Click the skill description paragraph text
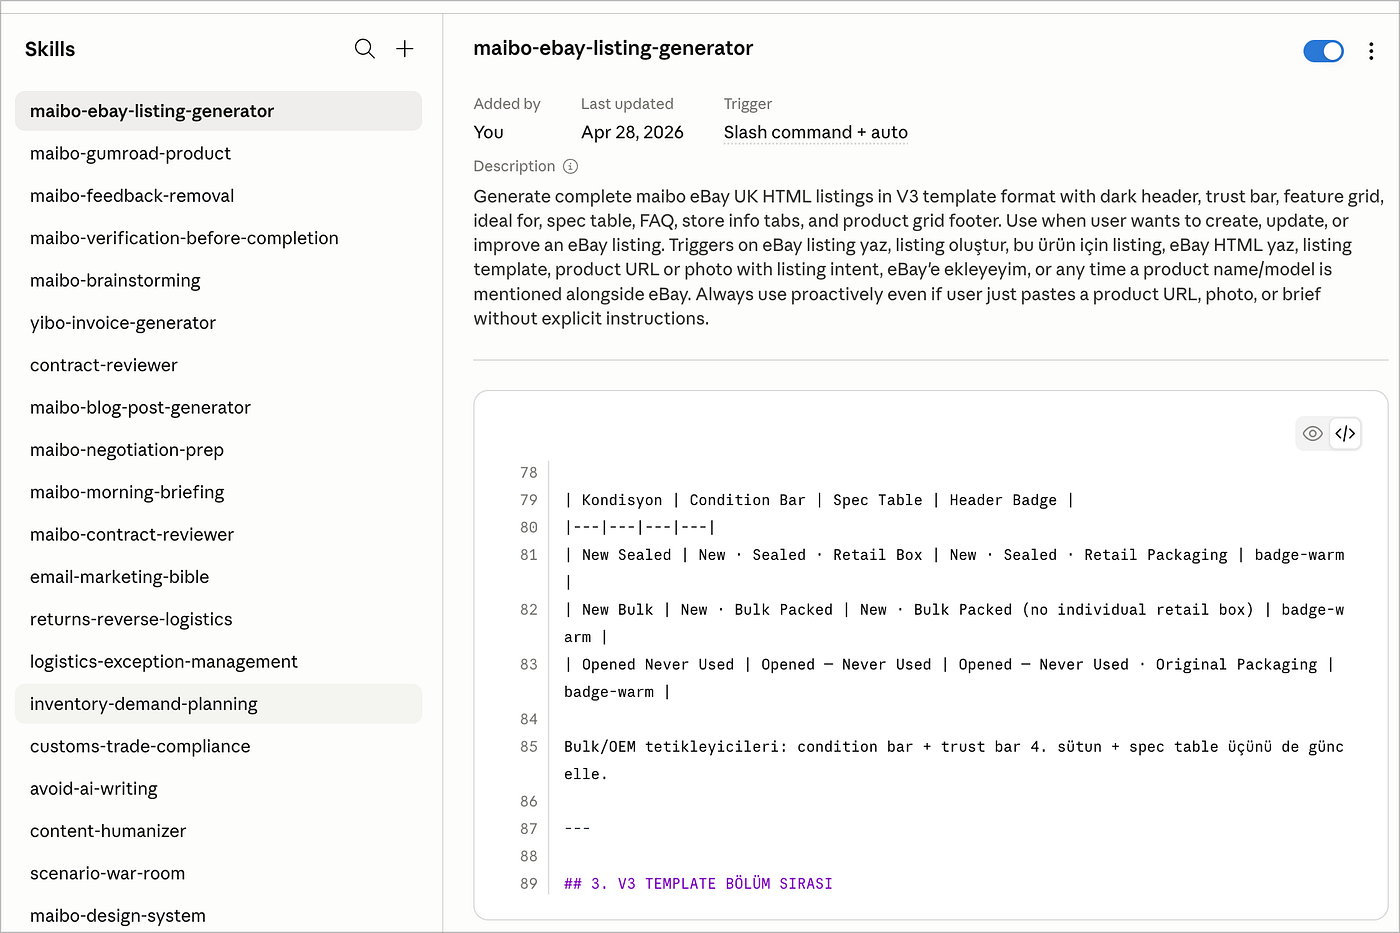 point(929,257)
